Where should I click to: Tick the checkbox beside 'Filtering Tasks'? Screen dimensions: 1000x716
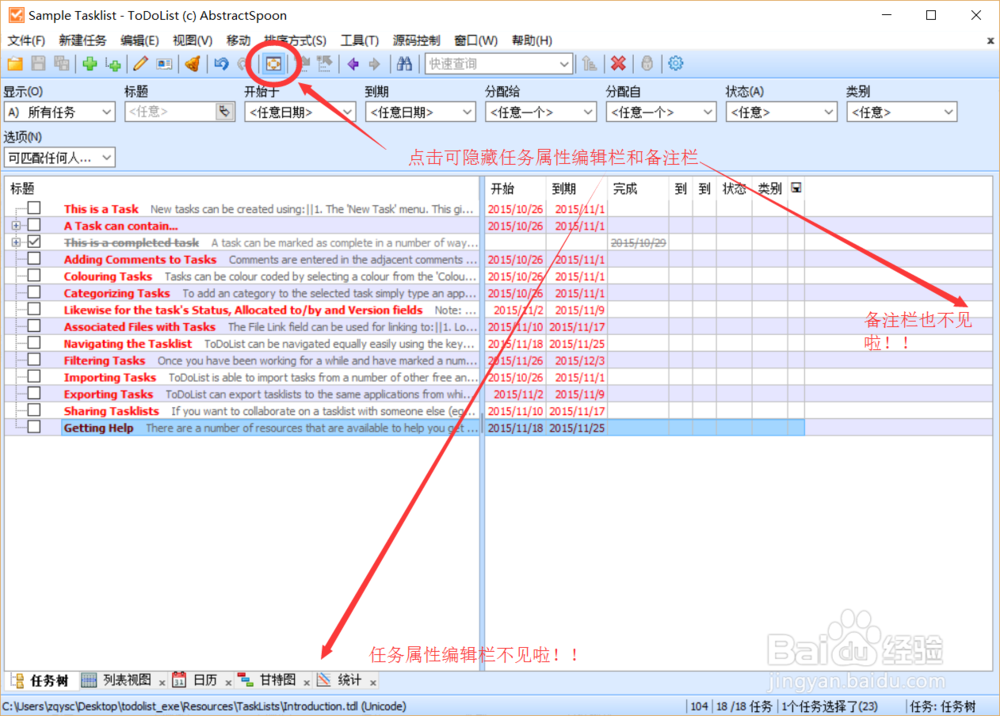(33, 360)
